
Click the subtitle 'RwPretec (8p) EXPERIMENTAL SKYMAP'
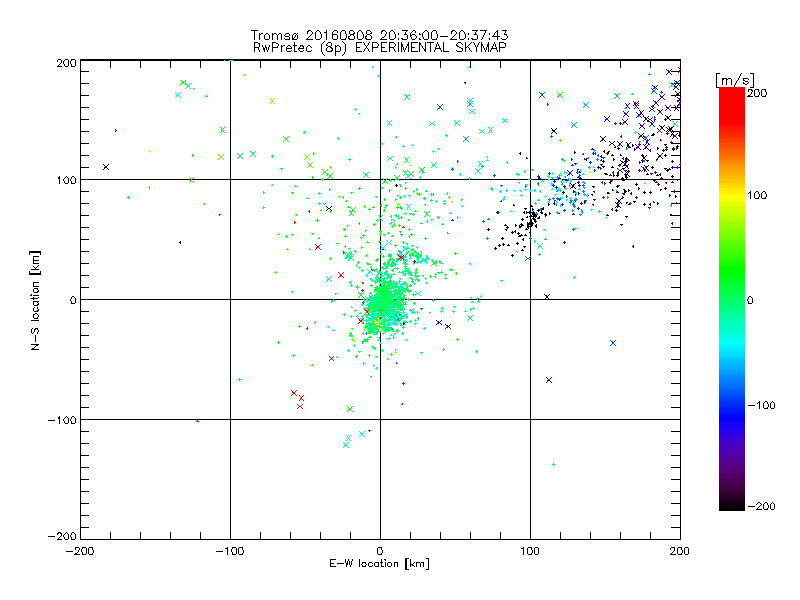[x=380, y=47]
